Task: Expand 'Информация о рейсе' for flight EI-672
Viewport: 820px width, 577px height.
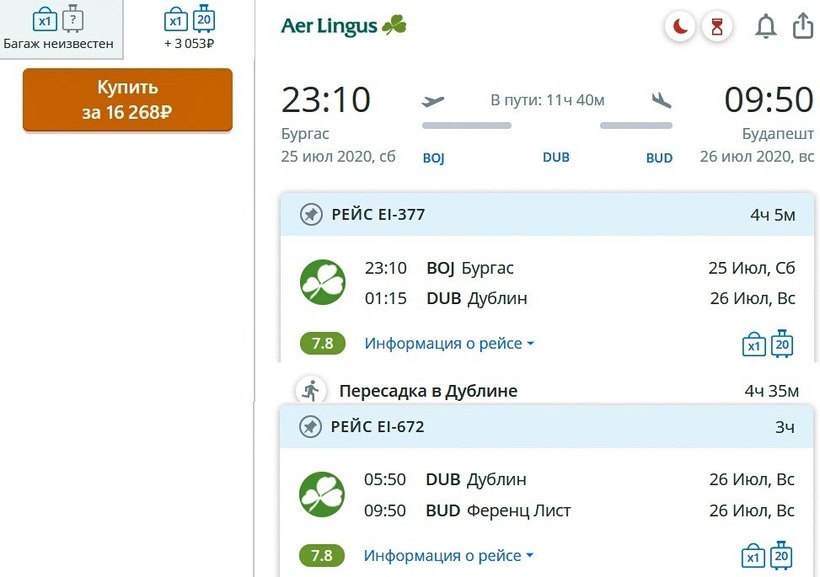Action: [448, 556]
